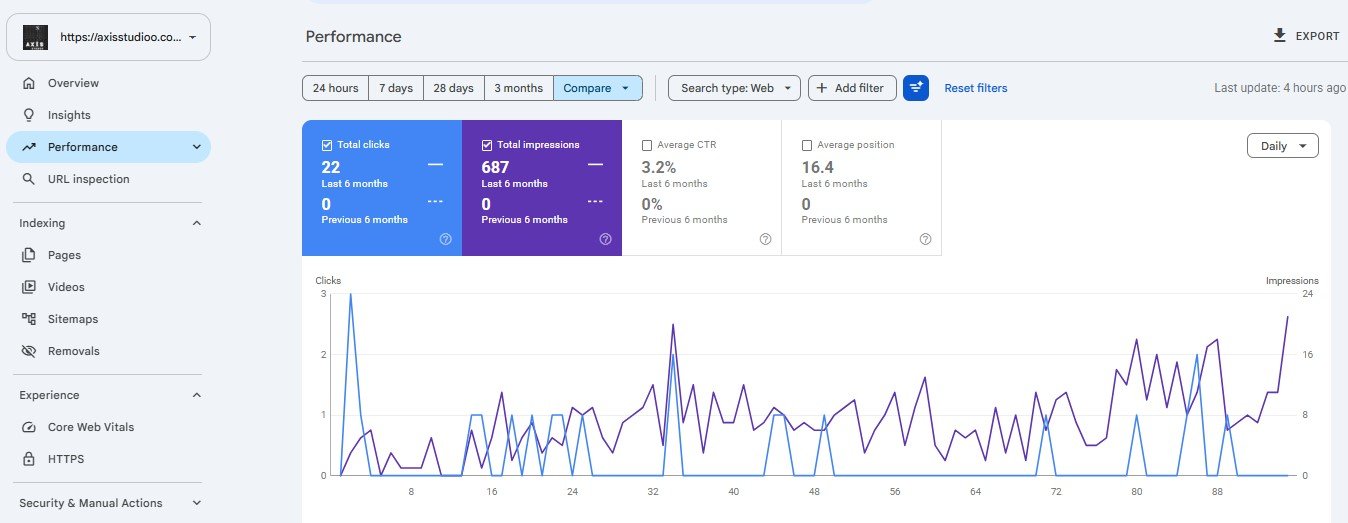Open the Removals report
Image resolution: width=1348 pixels, height=523 pixels.
[108, 351]
